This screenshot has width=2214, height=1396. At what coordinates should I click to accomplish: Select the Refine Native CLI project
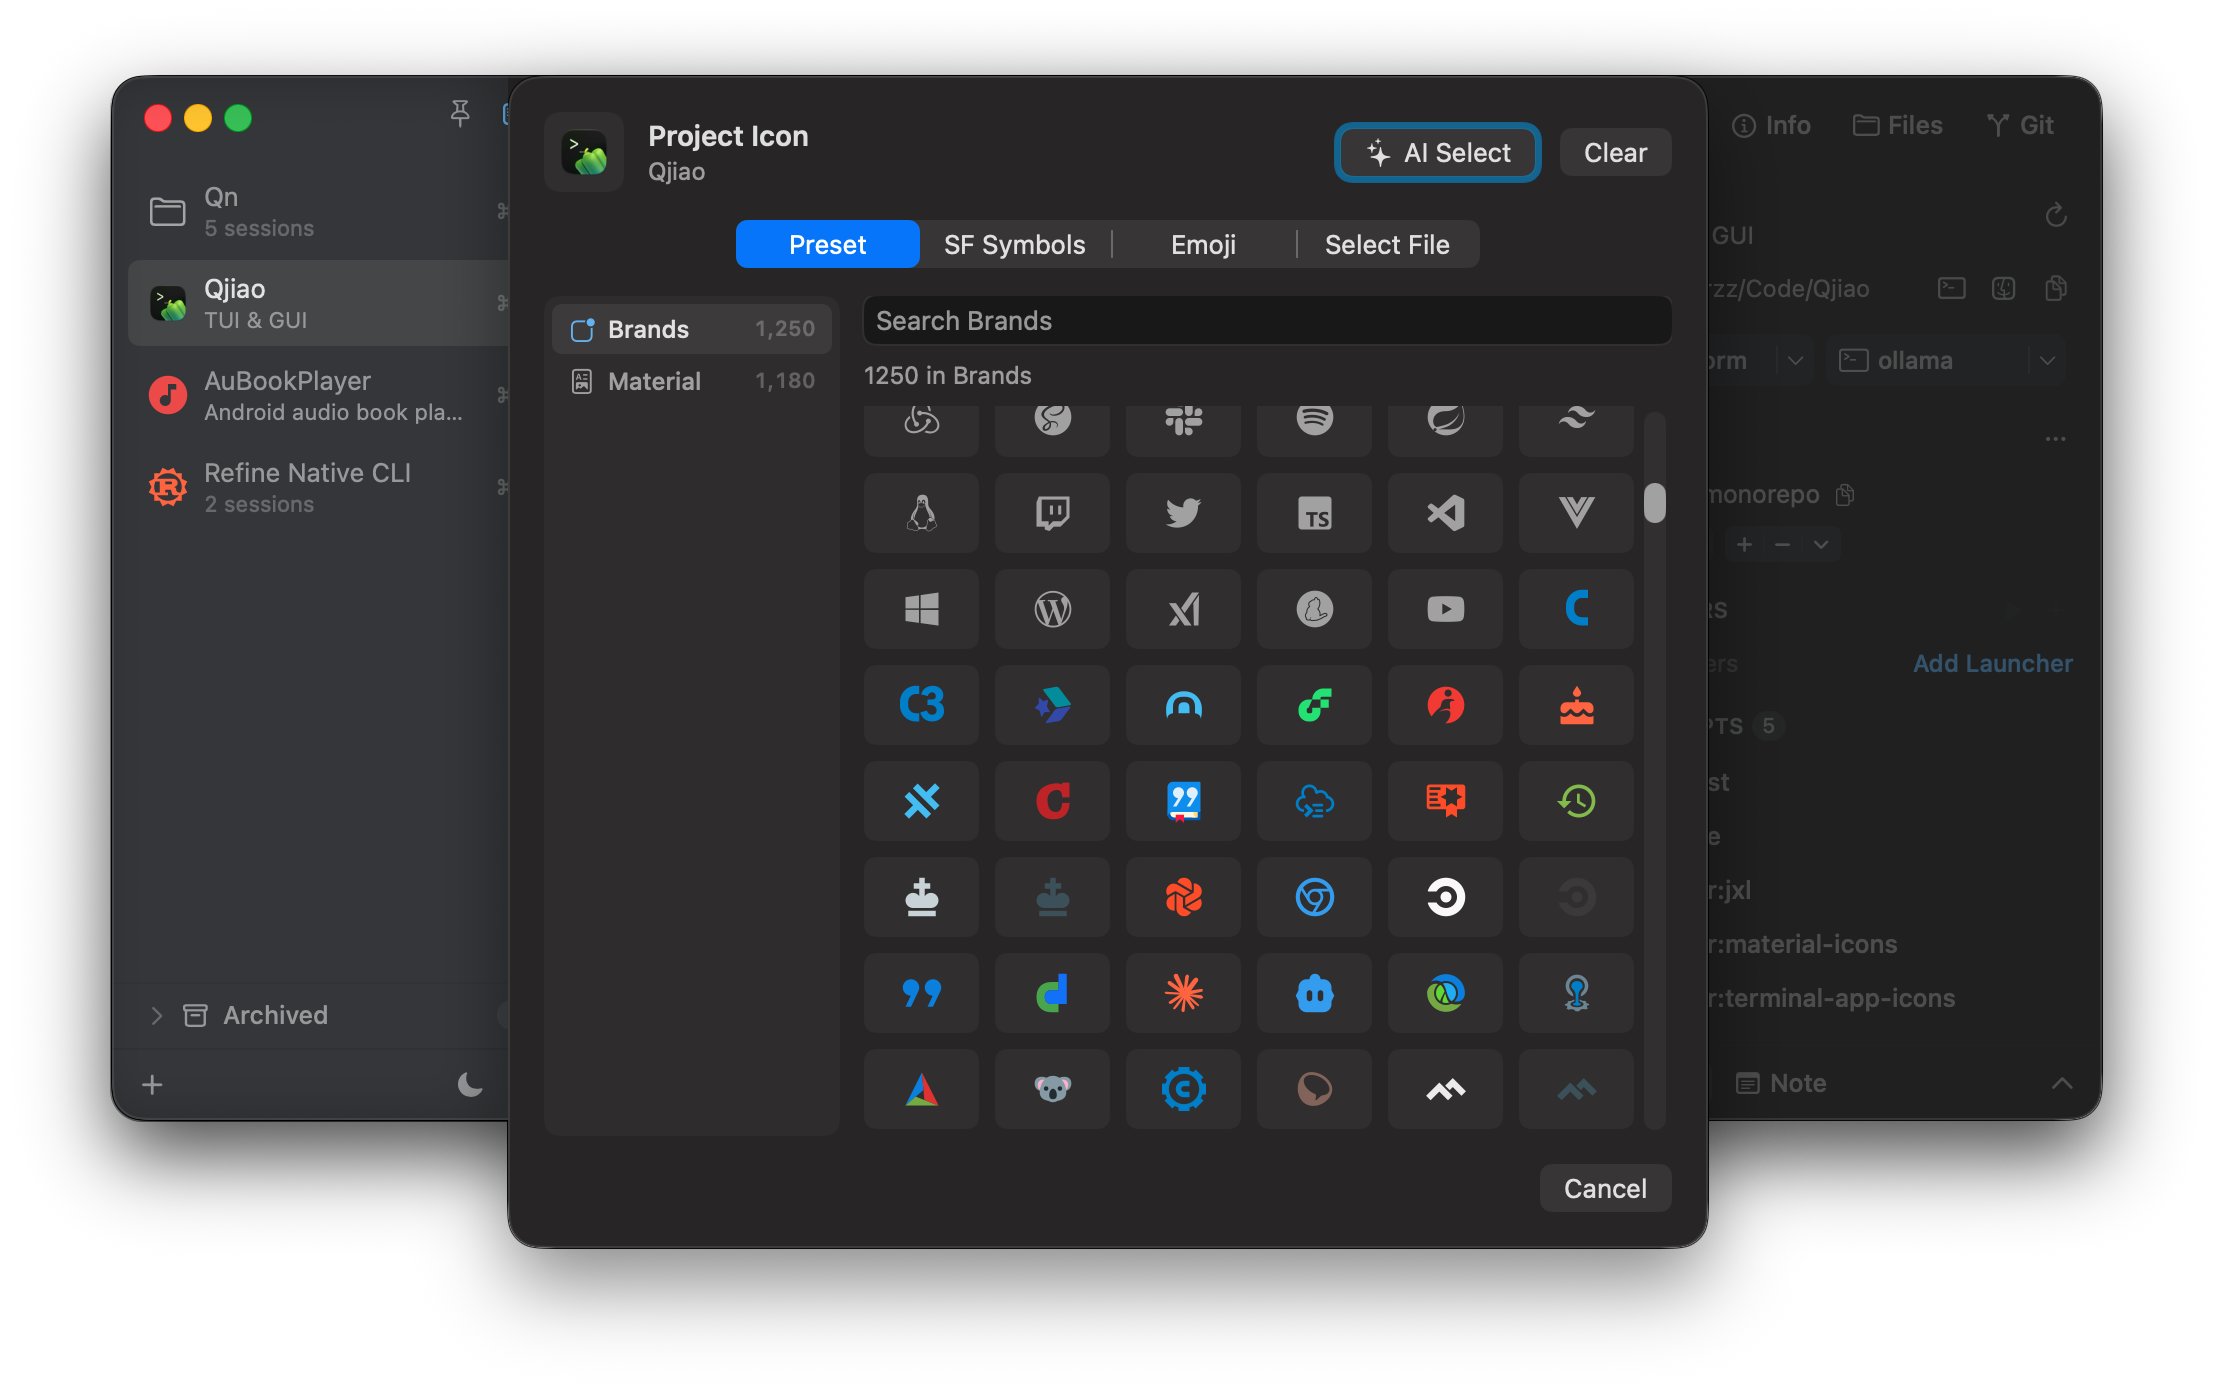pos(318,488)
